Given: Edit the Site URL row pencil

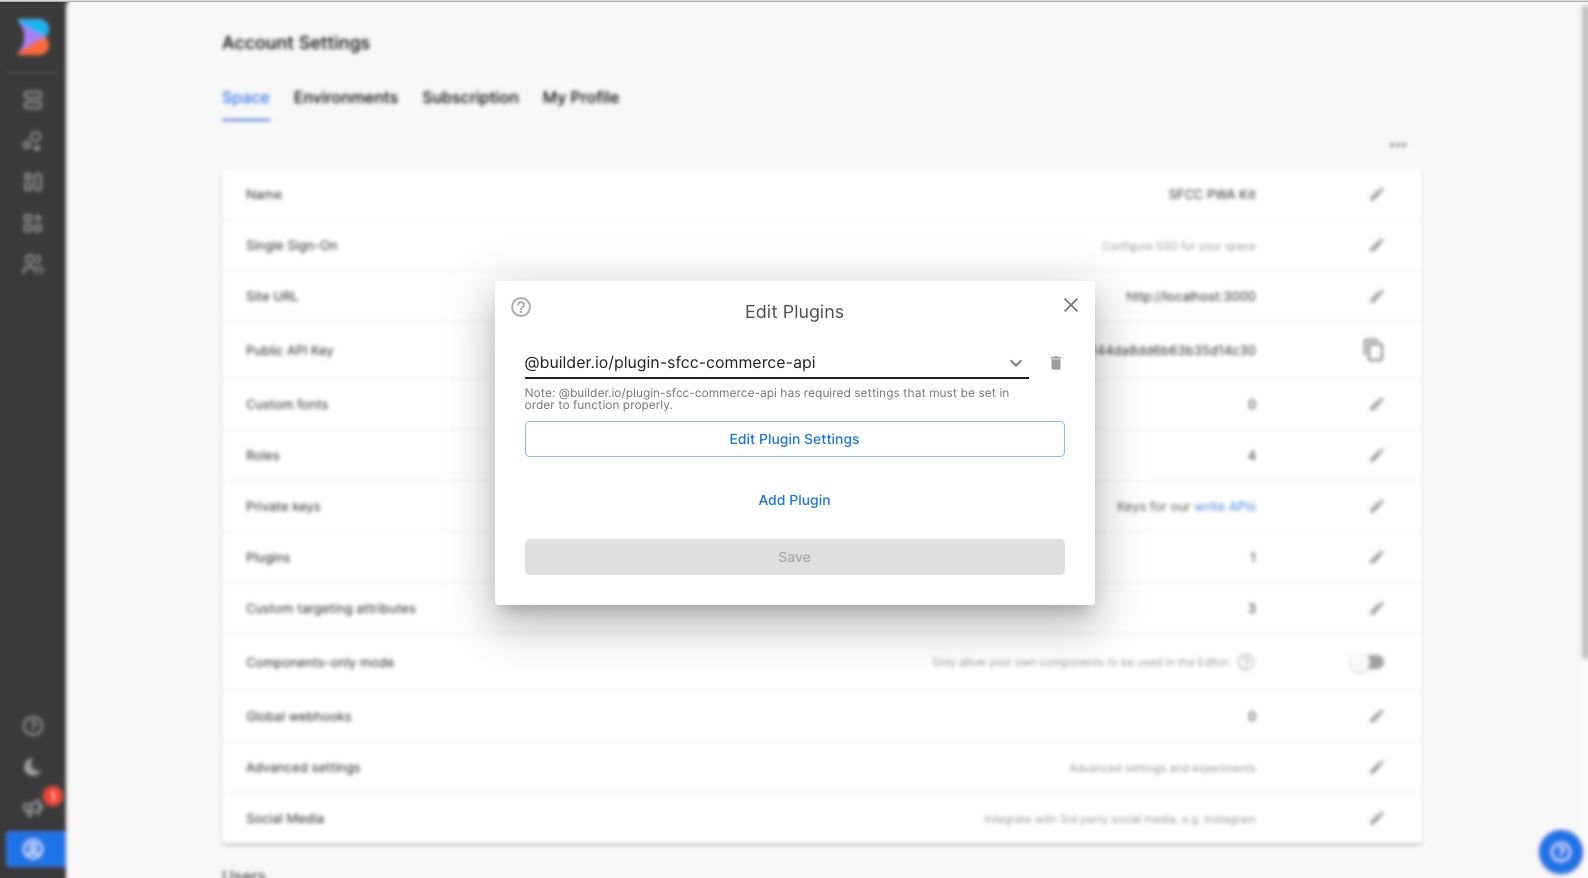Looking at the screenshot, I should [1377, 296].
